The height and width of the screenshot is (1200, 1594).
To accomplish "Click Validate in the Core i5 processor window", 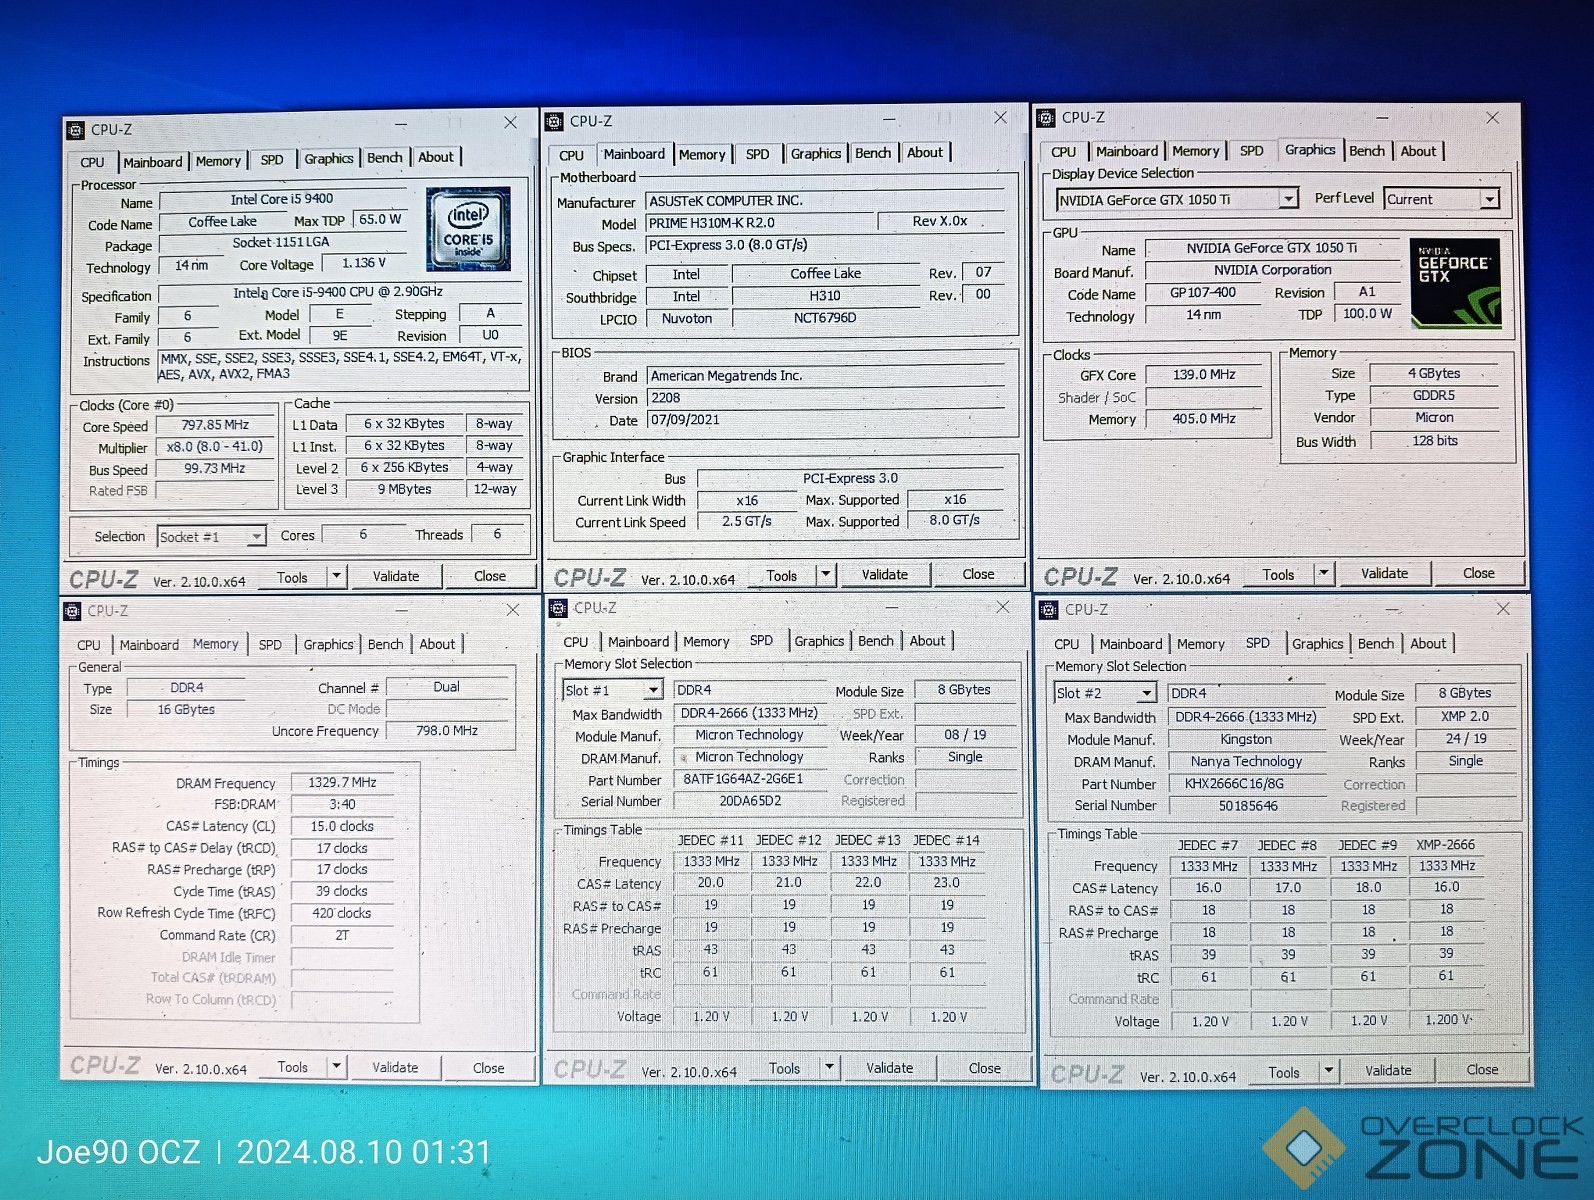I will [396, 576].
